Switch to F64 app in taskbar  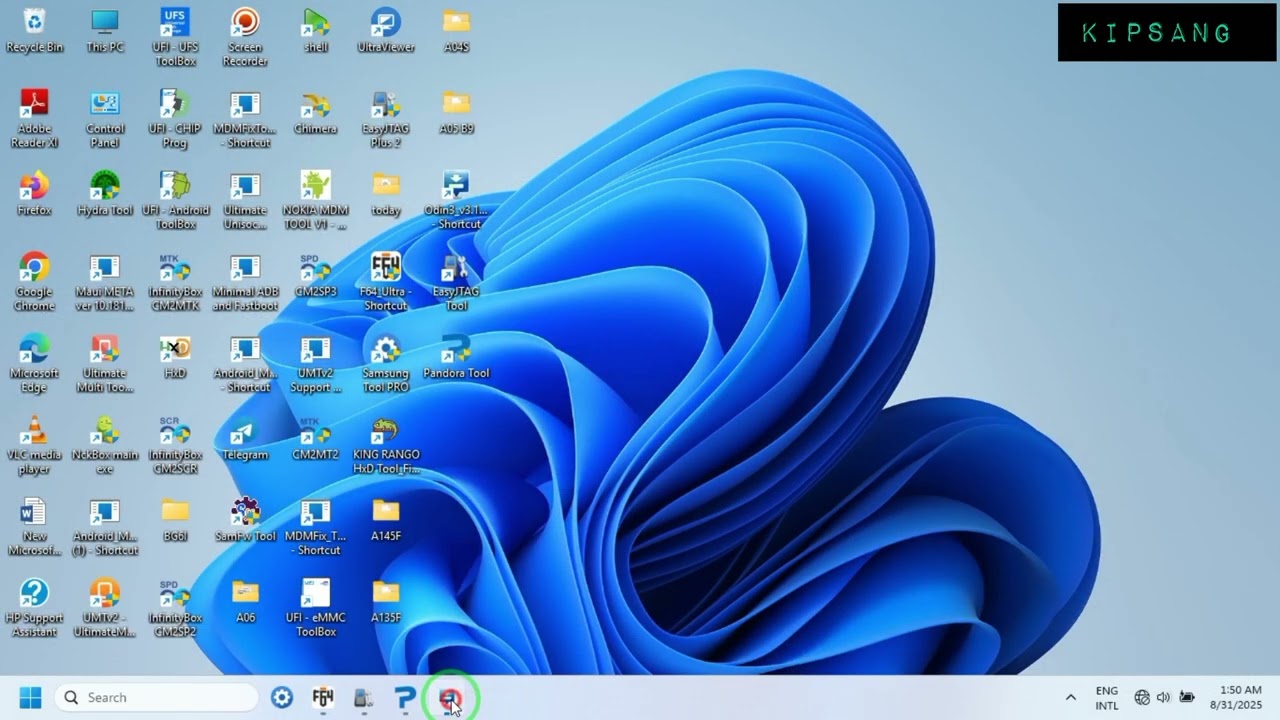[323, 698]
